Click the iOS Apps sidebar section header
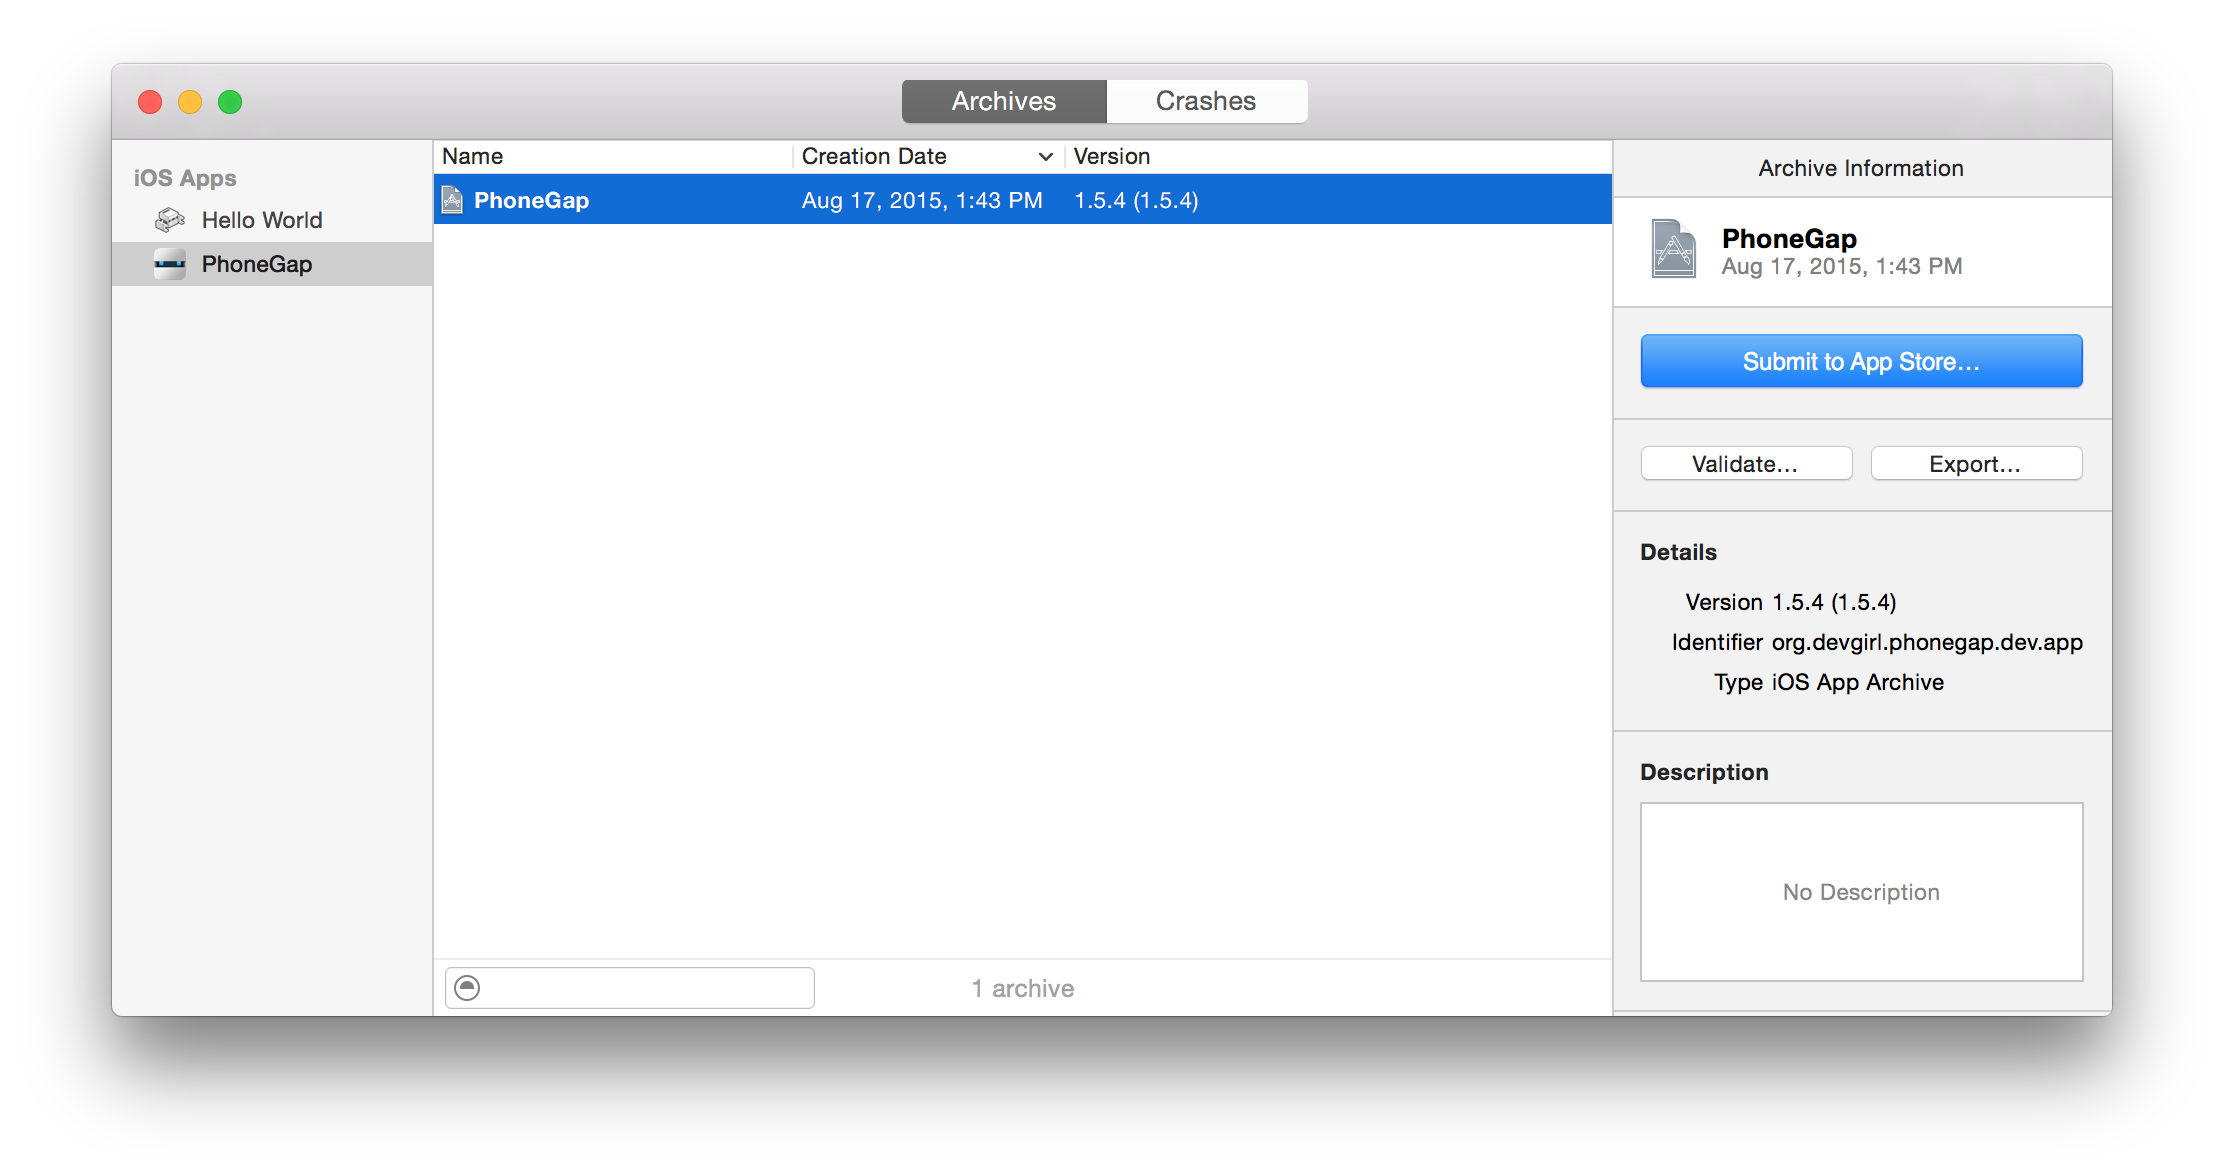Screen dimensions: 2224x1176 point(185,178)
